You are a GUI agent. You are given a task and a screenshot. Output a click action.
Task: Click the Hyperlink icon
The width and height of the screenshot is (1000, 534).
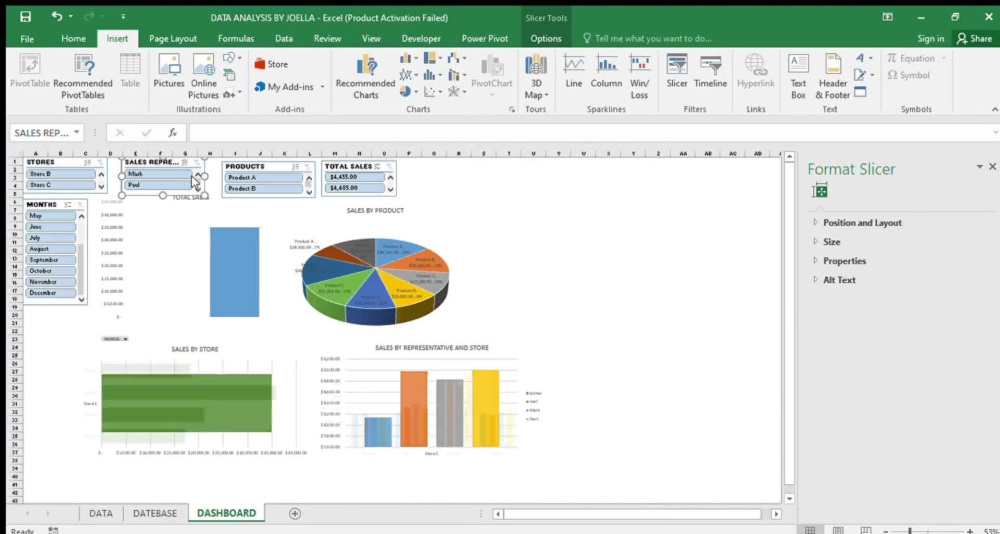click(x=756, y=71)
